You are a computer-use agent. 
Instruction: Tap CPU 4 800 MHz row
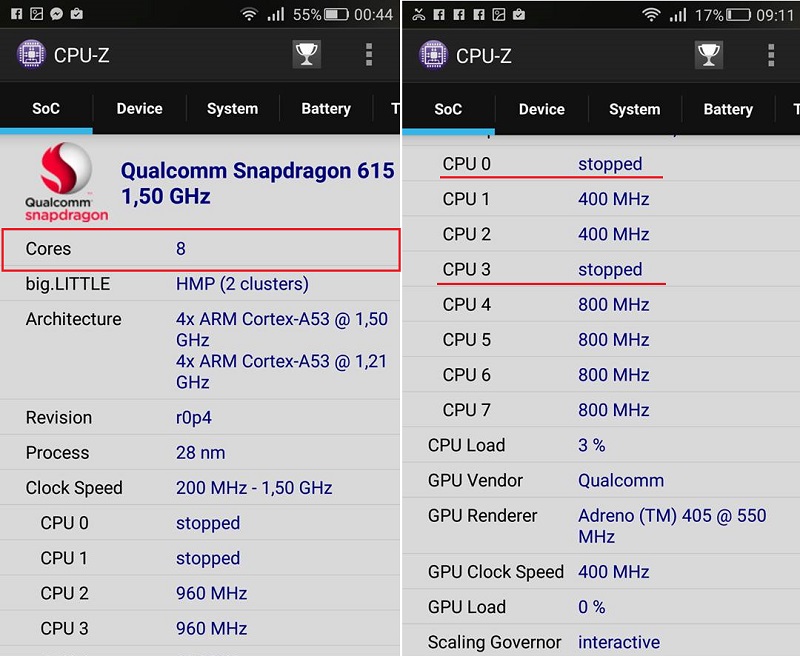(601, 305)
